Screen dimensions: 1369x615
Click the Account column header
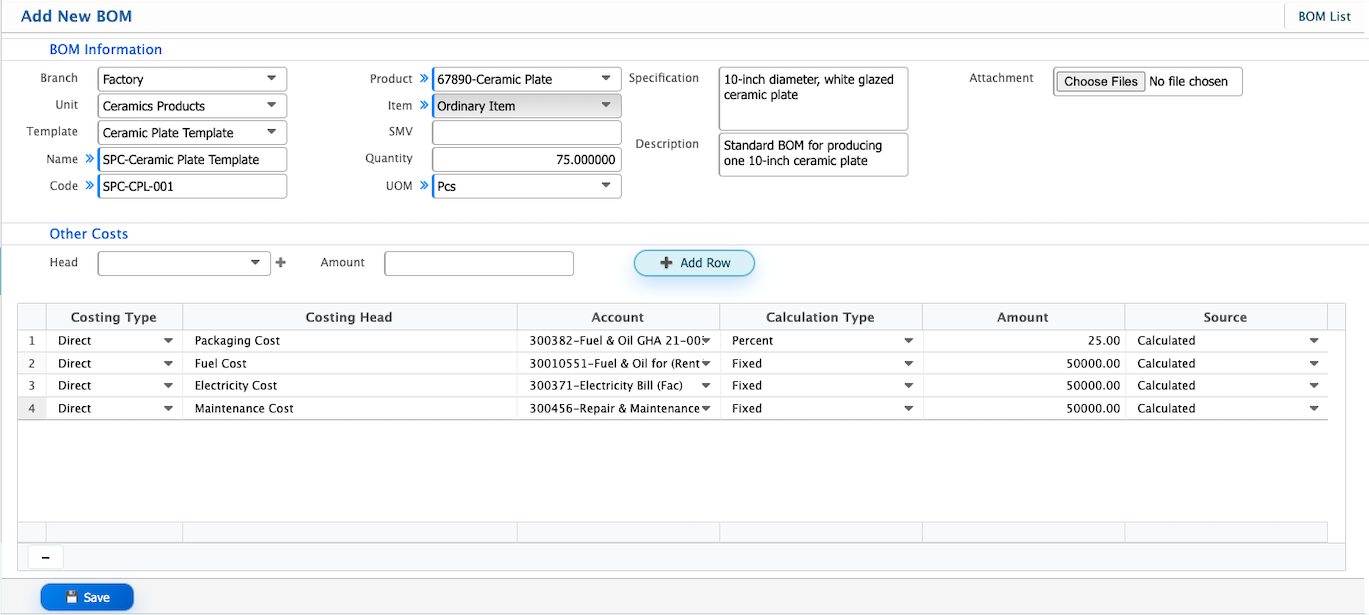tap(618, 317)
